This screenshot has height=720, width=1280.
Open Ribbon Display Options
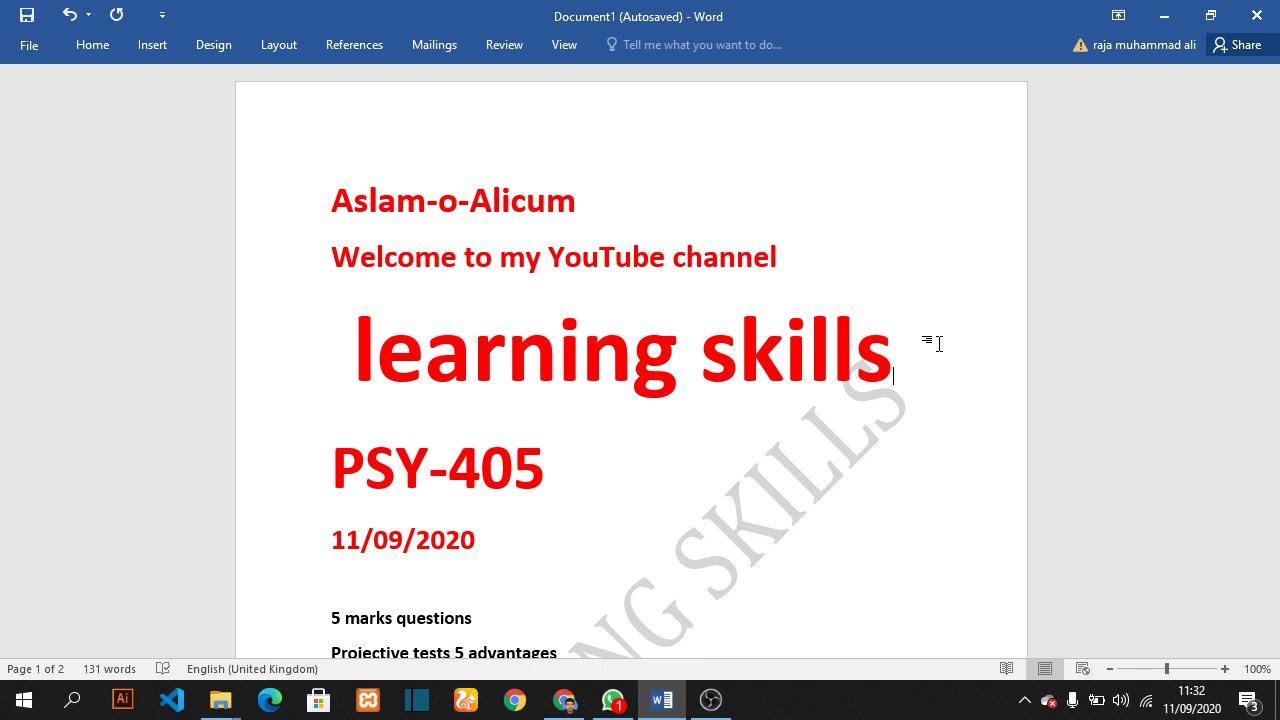(1118, 15)
